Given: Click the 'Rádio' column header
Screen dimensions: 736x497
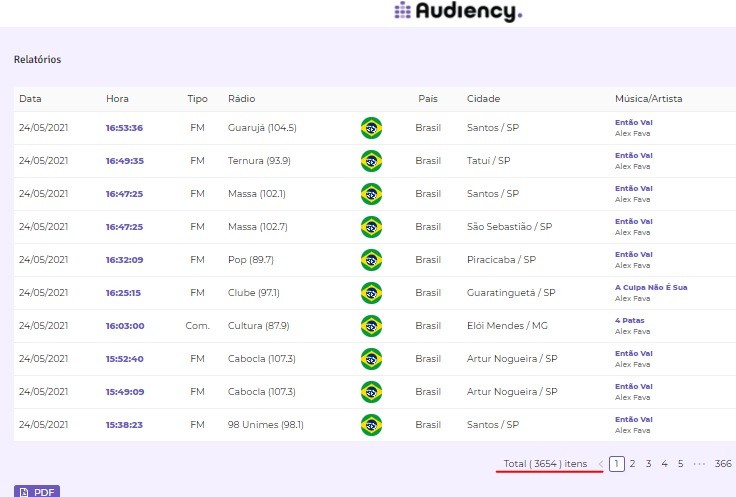Looking at the screenshot, I should 240,99.
